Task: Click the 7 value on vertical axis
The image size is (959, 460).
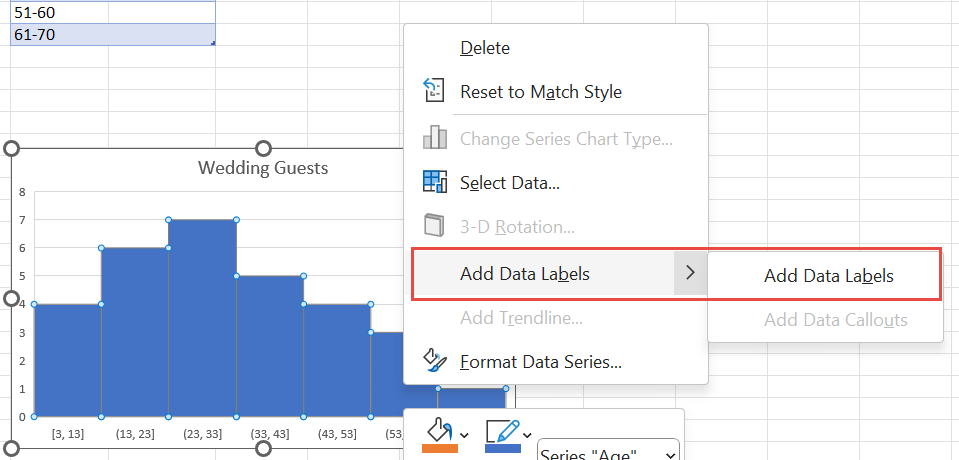Action: 22,220
